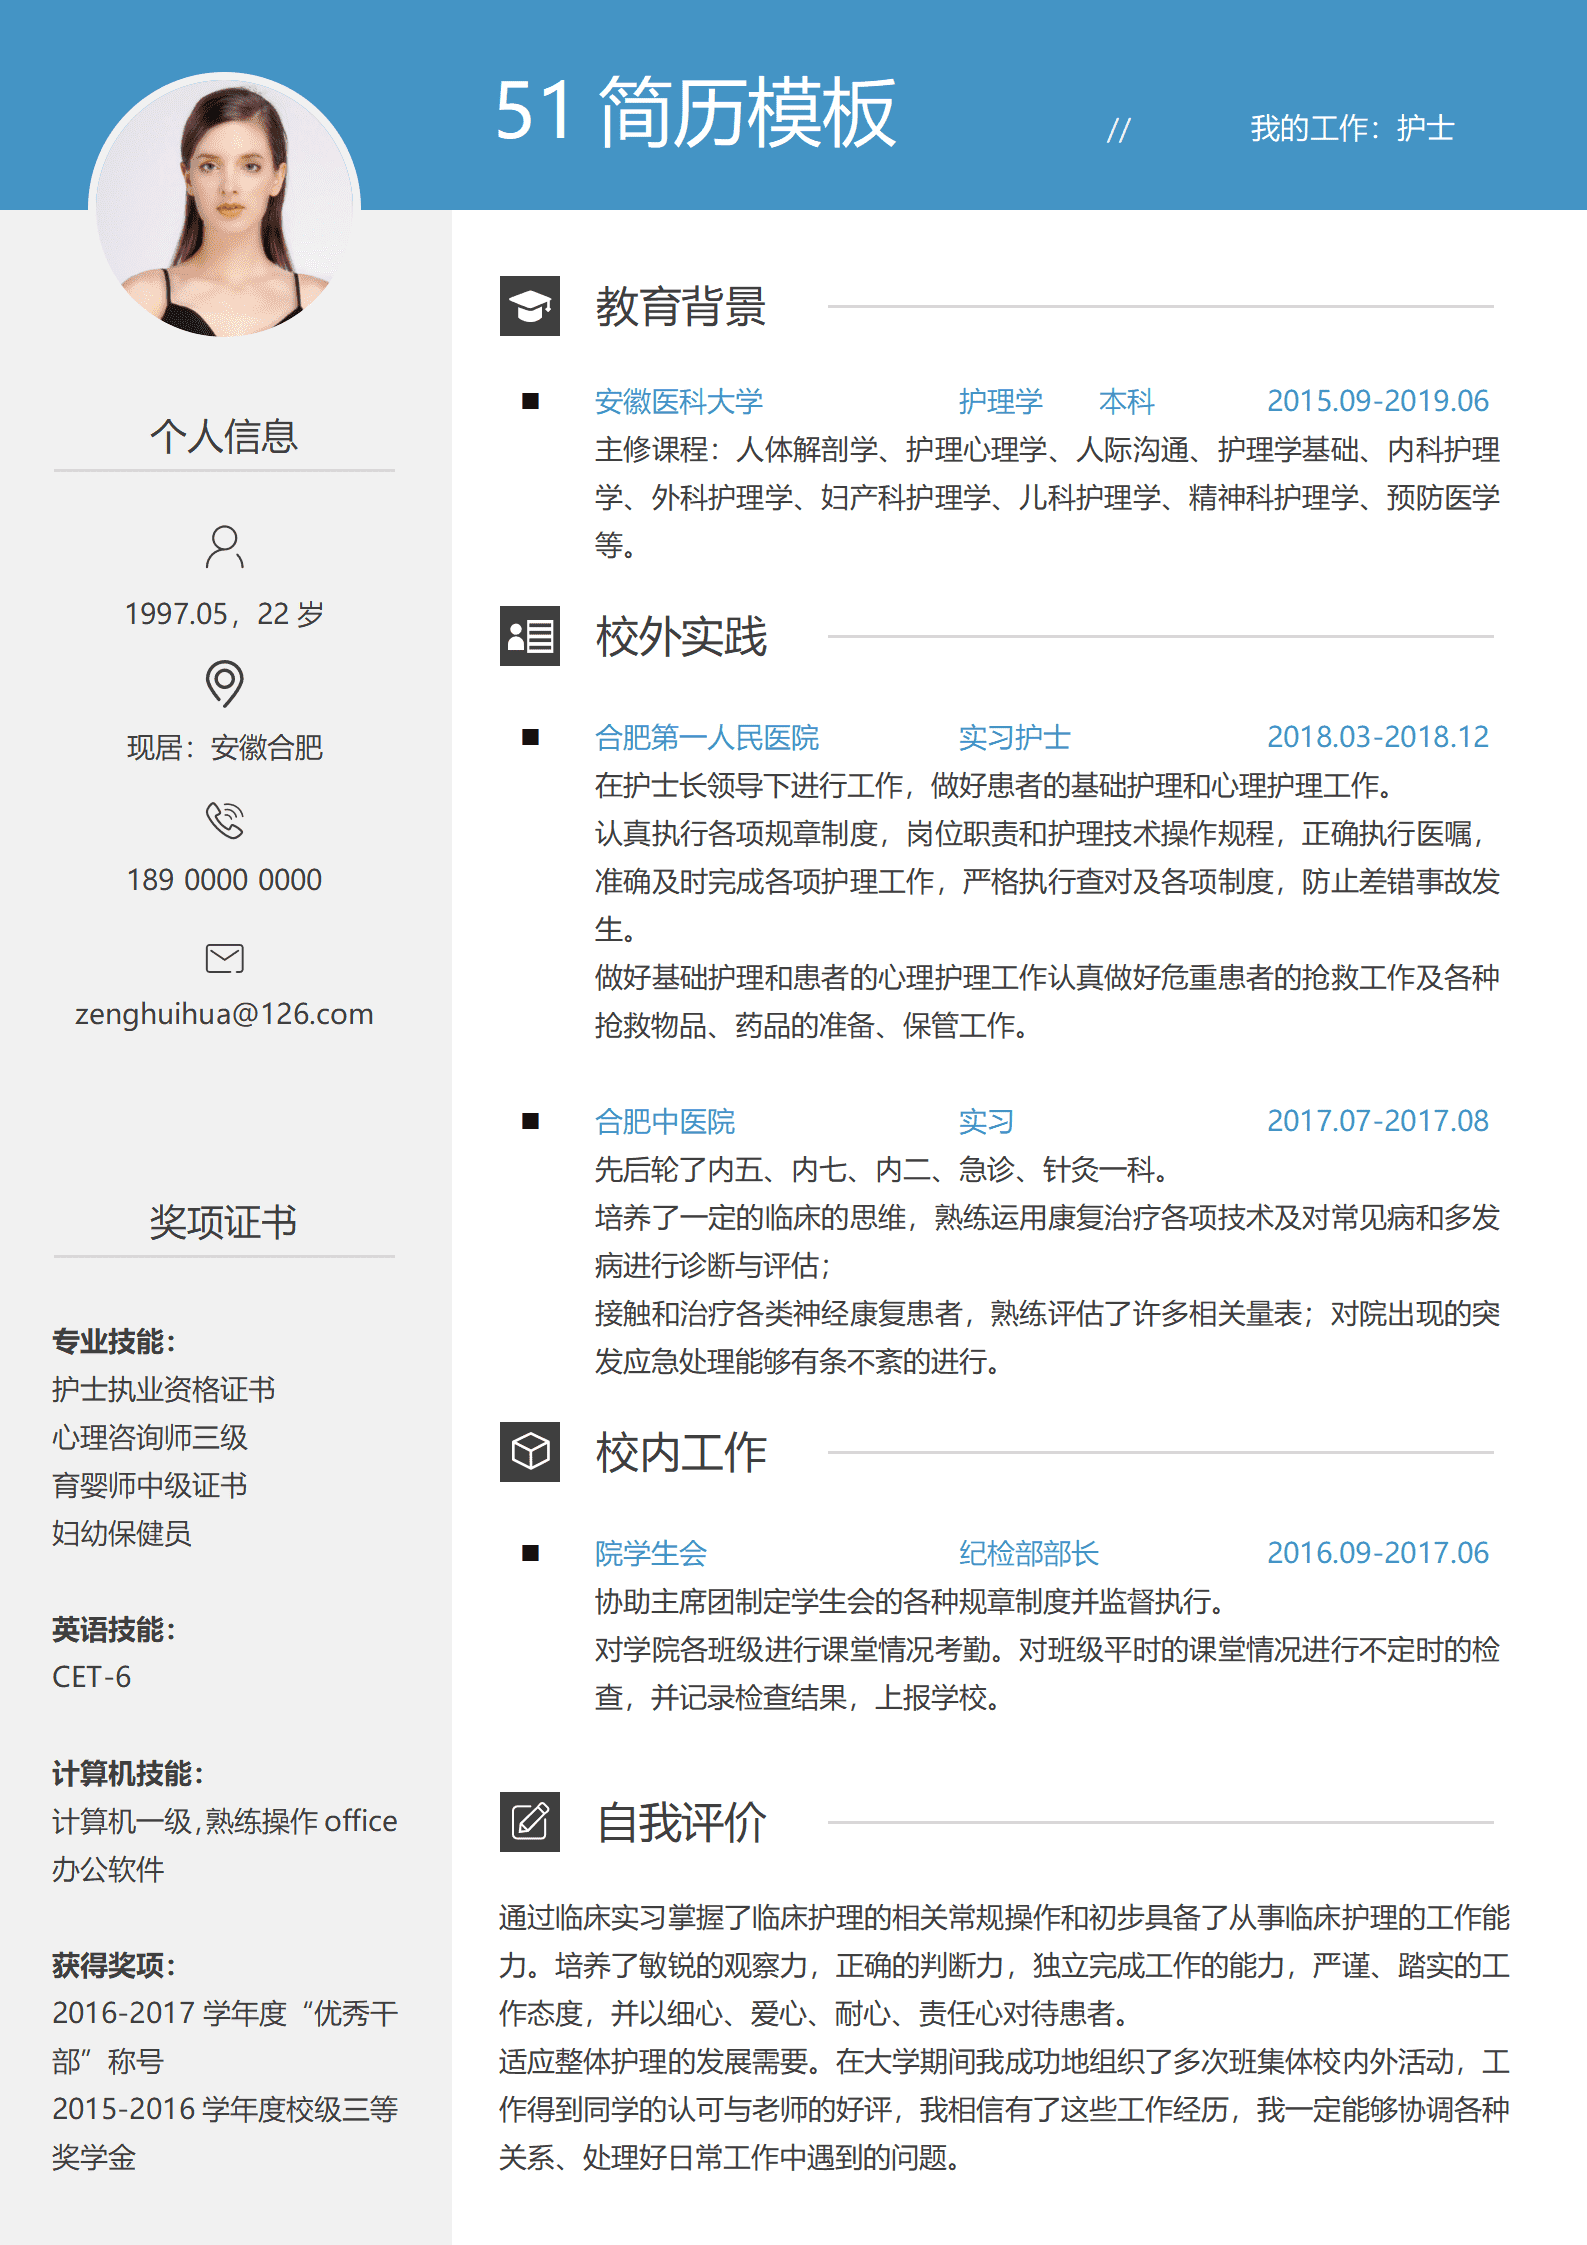Click the 获得奖项 label
The height and width of the screenshot is (2245, 1587).
(x=113, y=1965)
